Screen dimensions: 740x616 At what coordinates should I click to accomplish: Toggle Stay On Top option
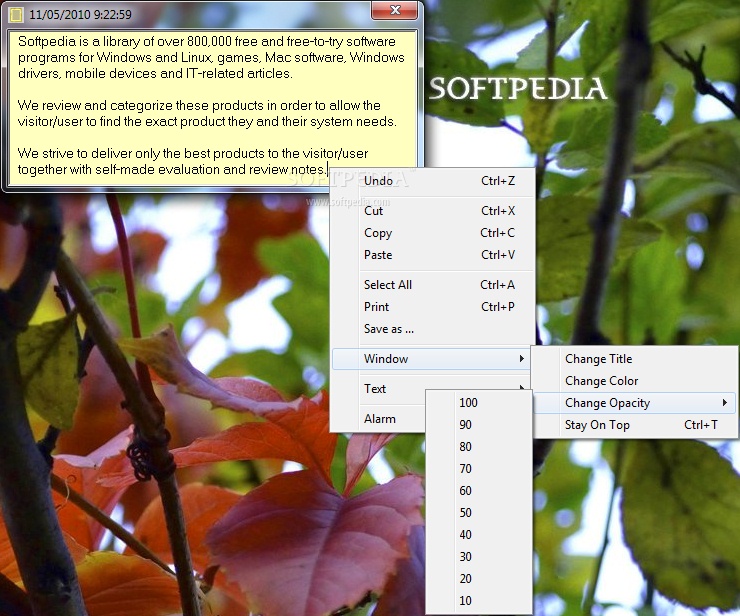634,425
